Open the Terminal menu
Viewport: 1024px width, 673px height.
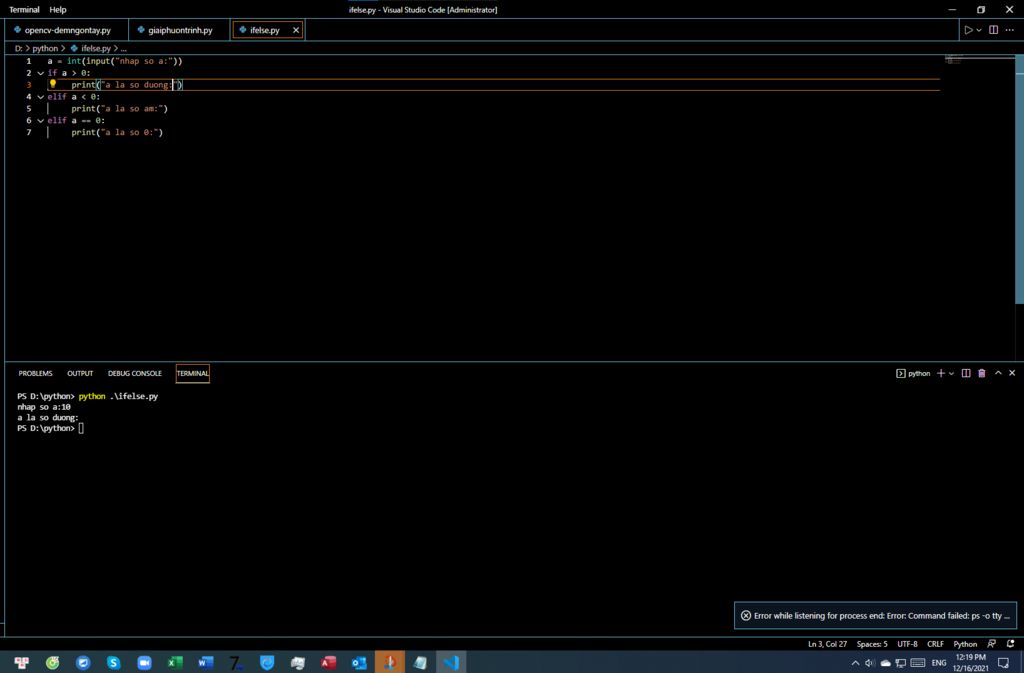(x=24, y=10)
